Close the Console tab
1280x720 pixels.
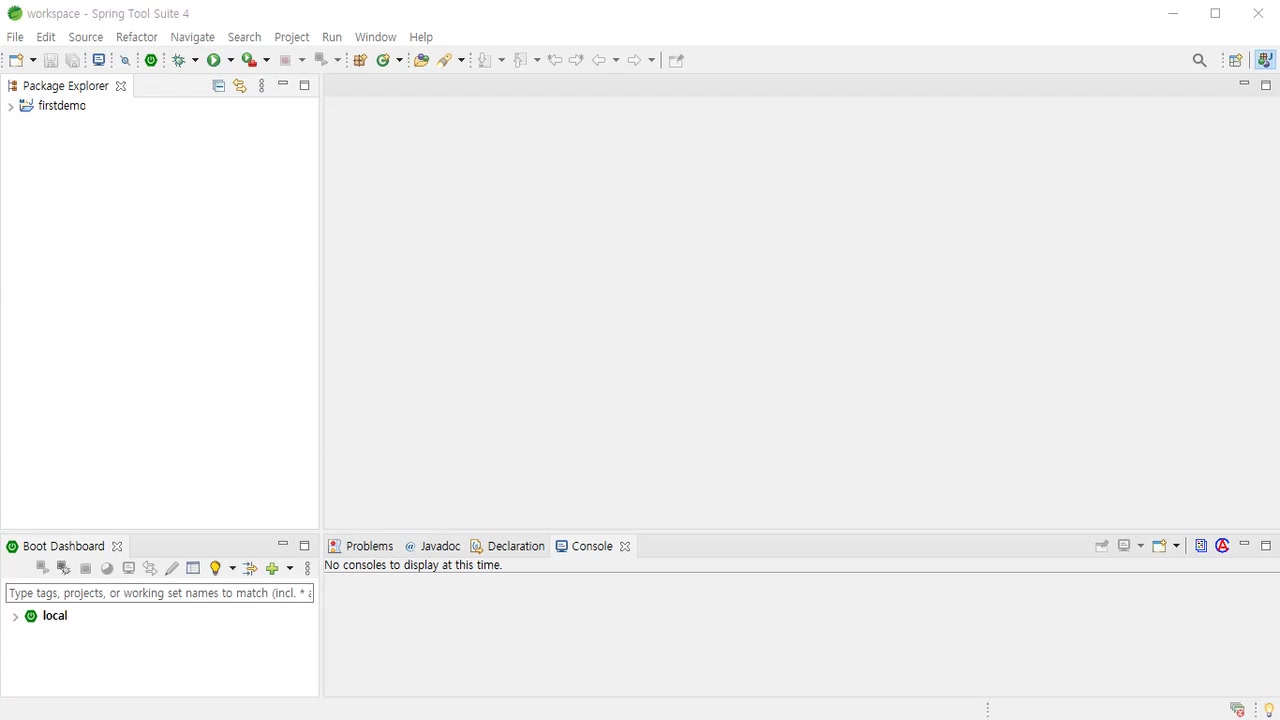625,546
